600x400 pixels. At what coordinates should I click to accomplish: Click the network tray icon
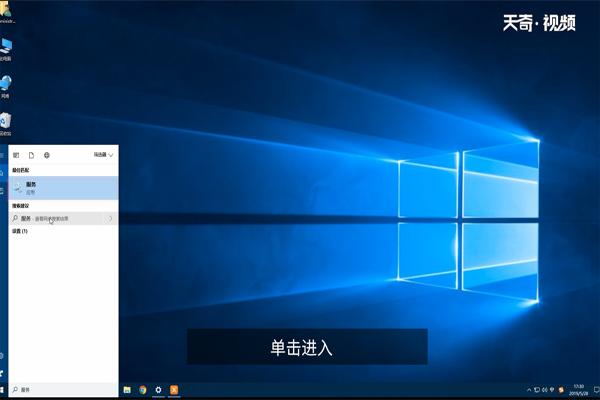point(537,390)
